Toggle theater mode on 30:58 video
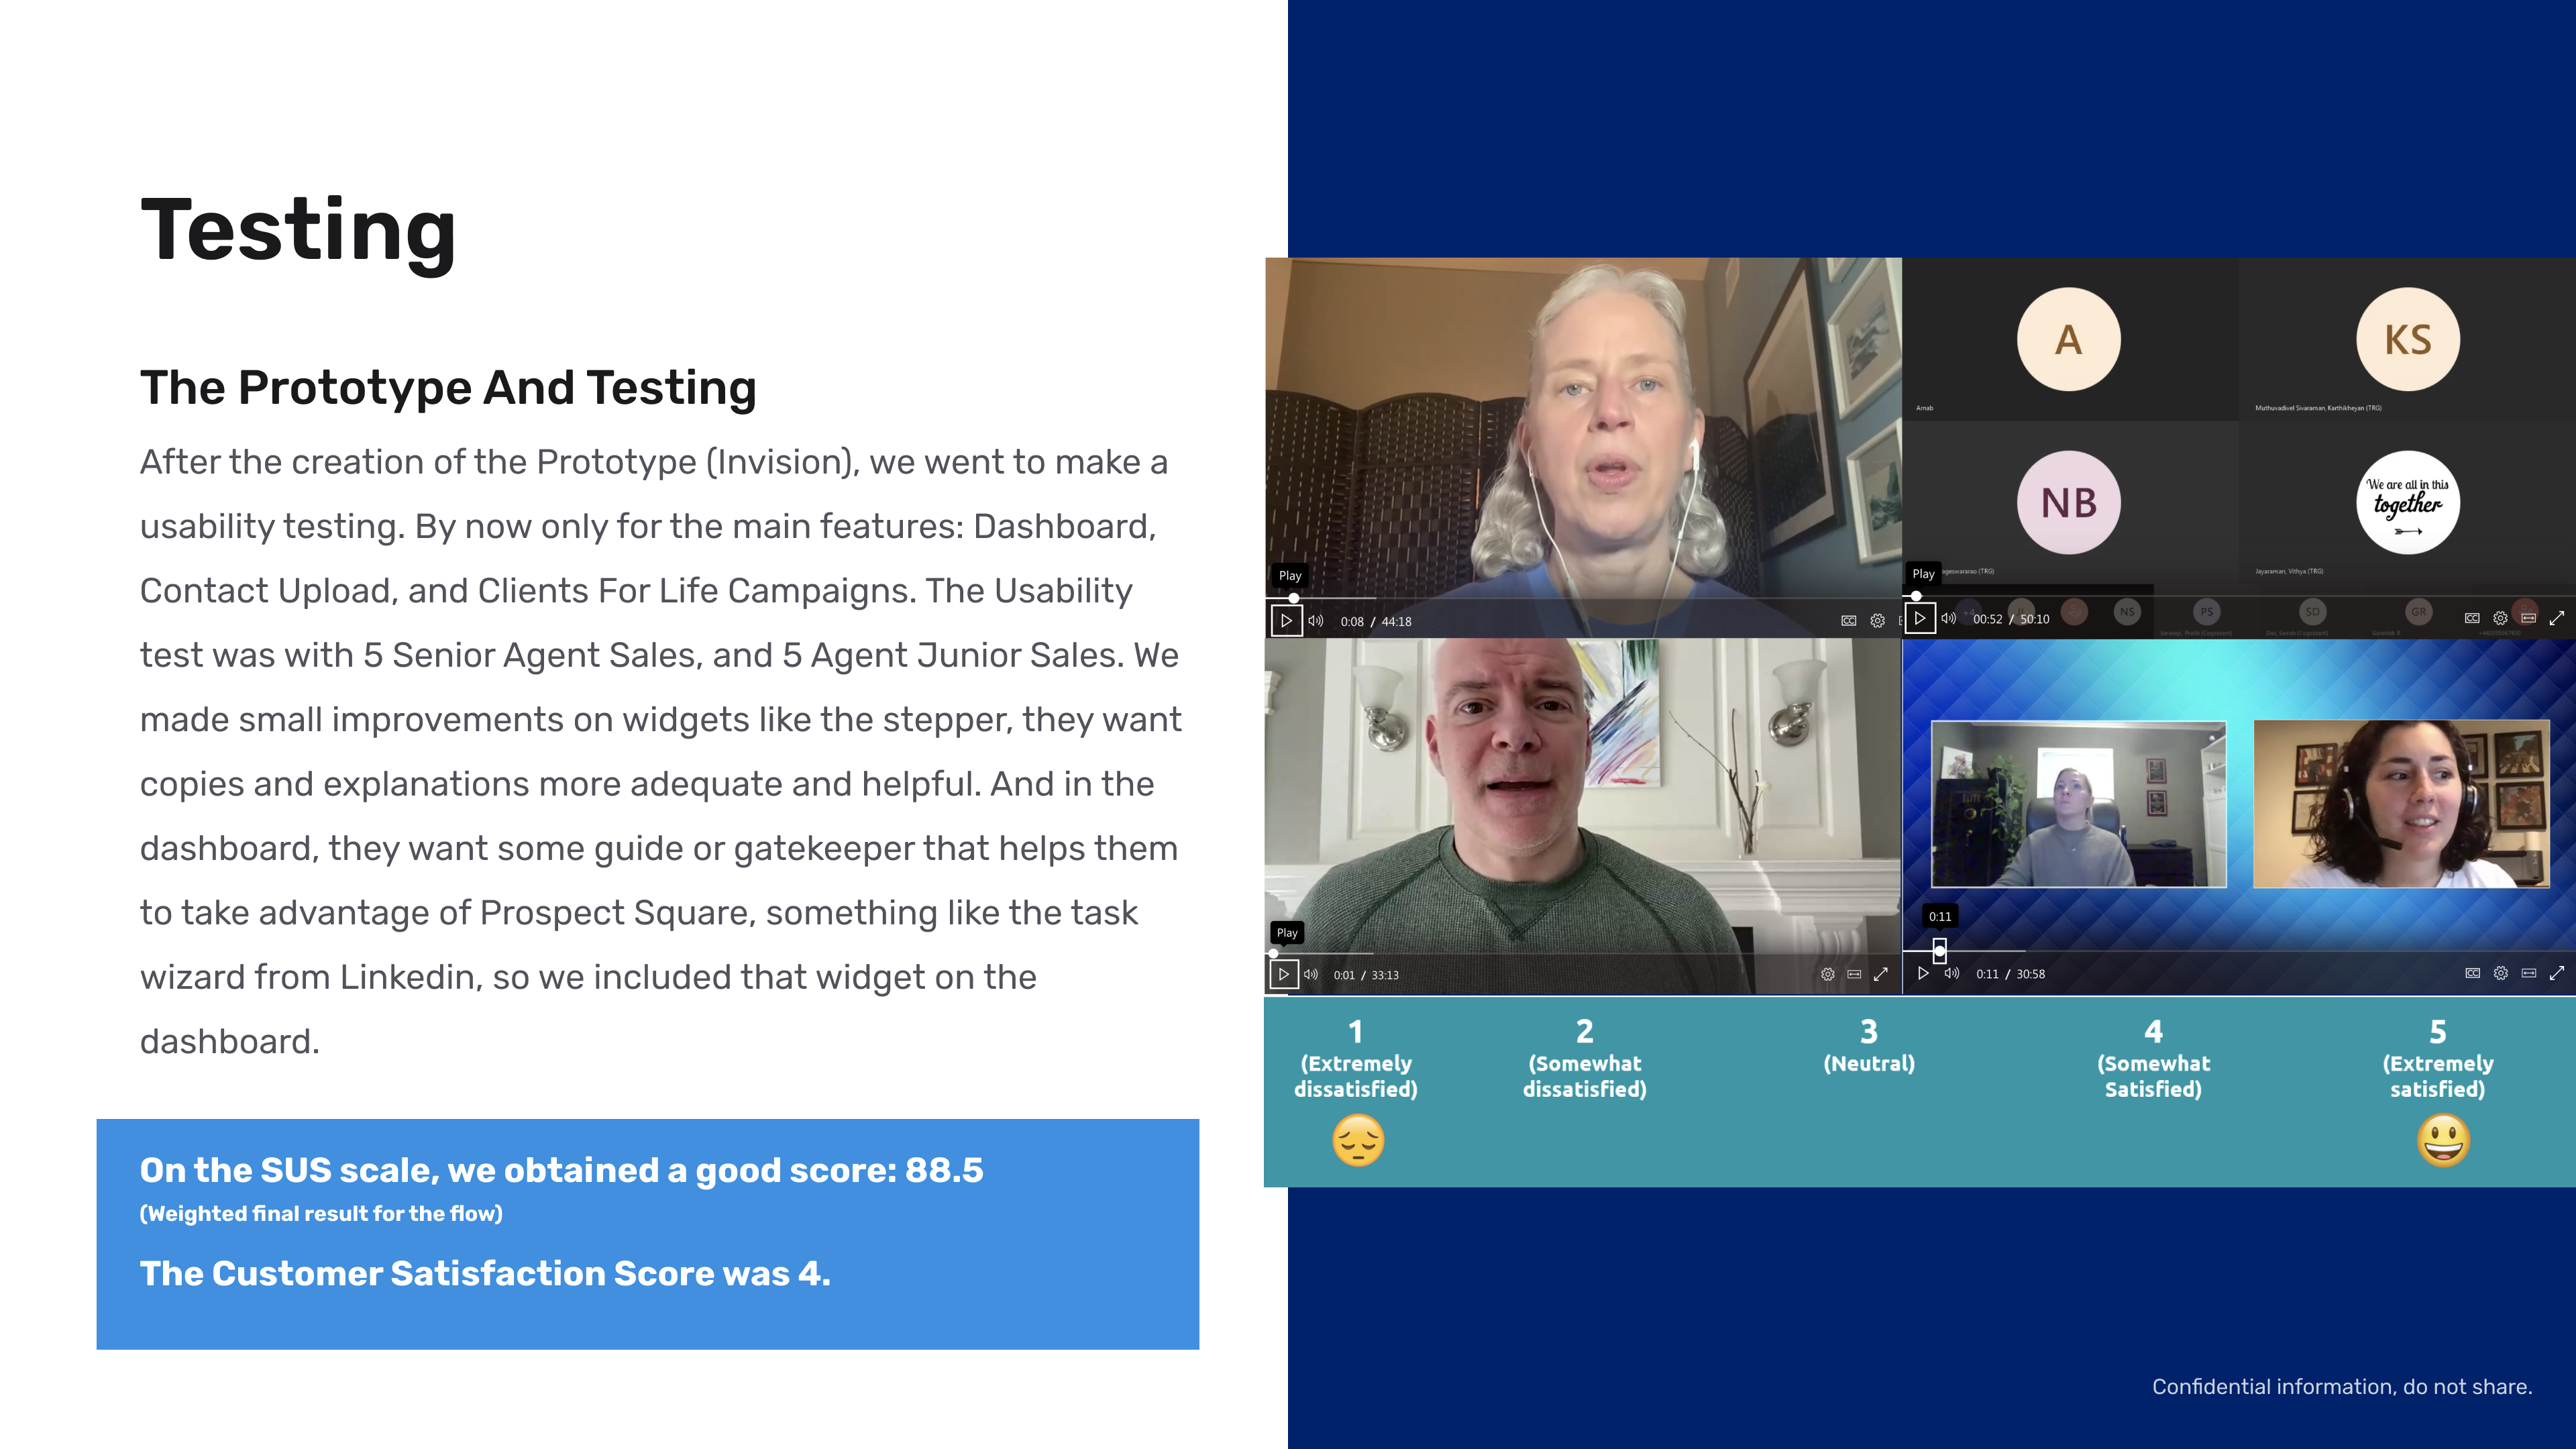Viewport: 2576px width, 1449px height. (2528, 973)
